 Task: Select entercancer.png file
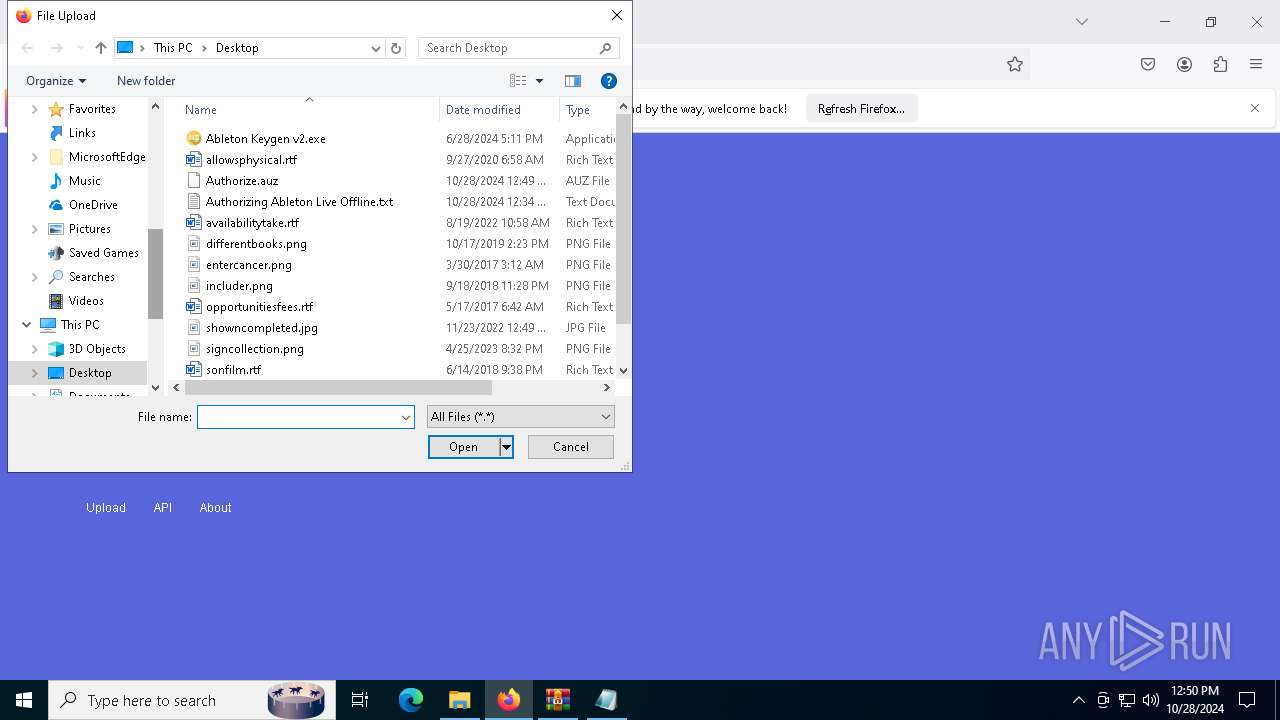pyautogui.click(x=248, y=265)
